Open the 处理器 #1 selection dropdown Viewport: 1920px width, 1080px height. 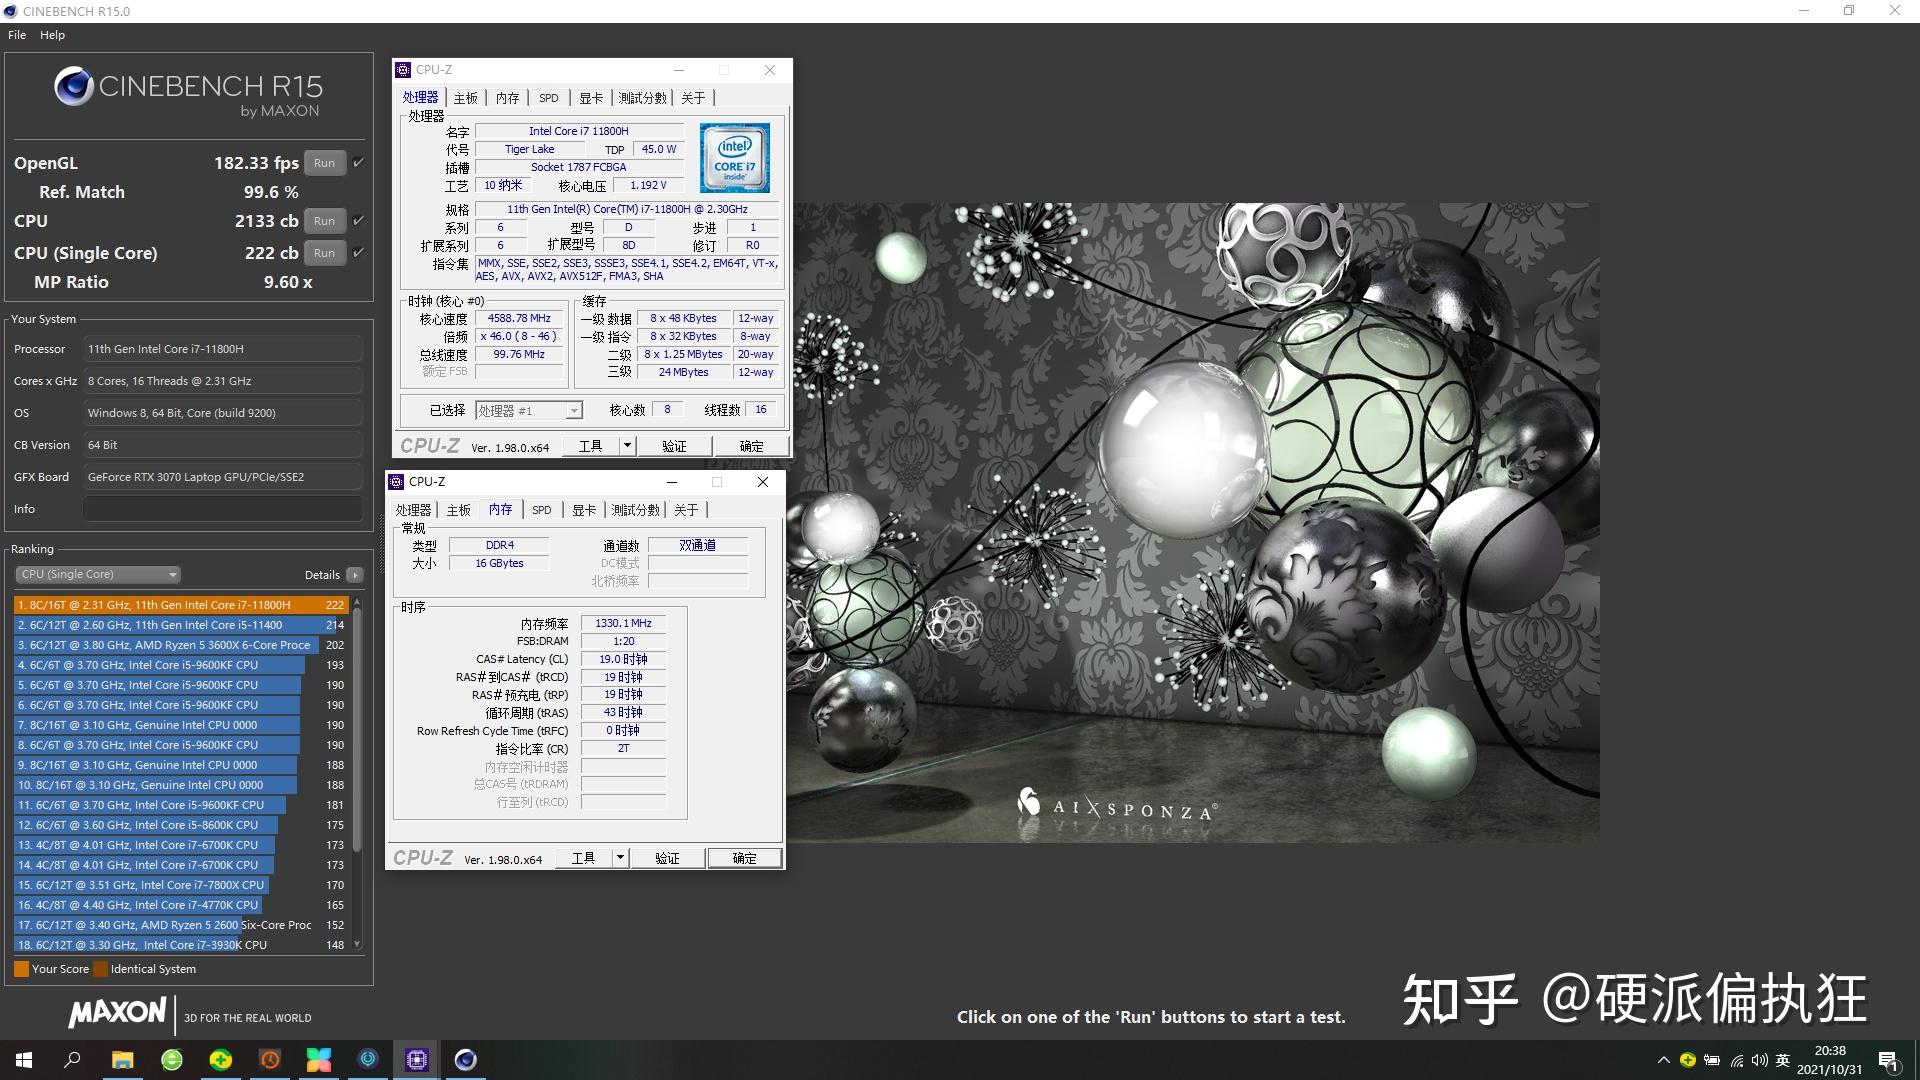coord(572,410)
